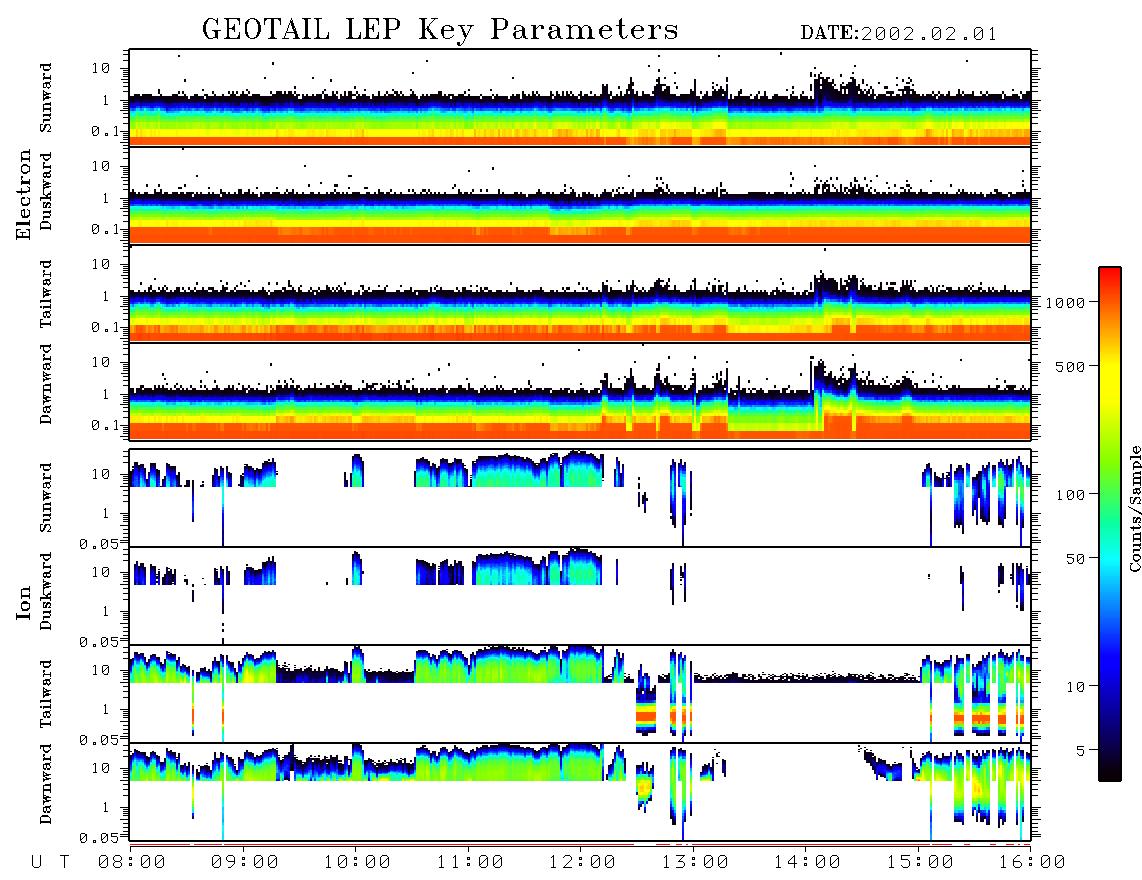Click the dark bottom of the colorbar
Screen dimensions: 1142x880
(1110, 765)
